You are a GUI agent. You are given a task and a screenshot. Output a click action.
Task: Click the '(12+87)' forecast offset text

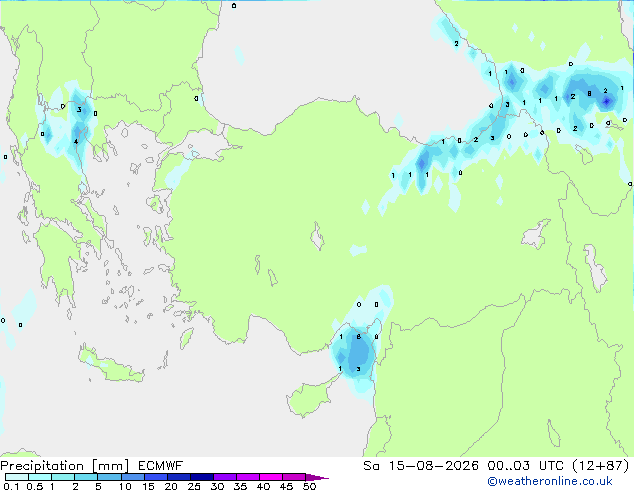pos(601,466)
